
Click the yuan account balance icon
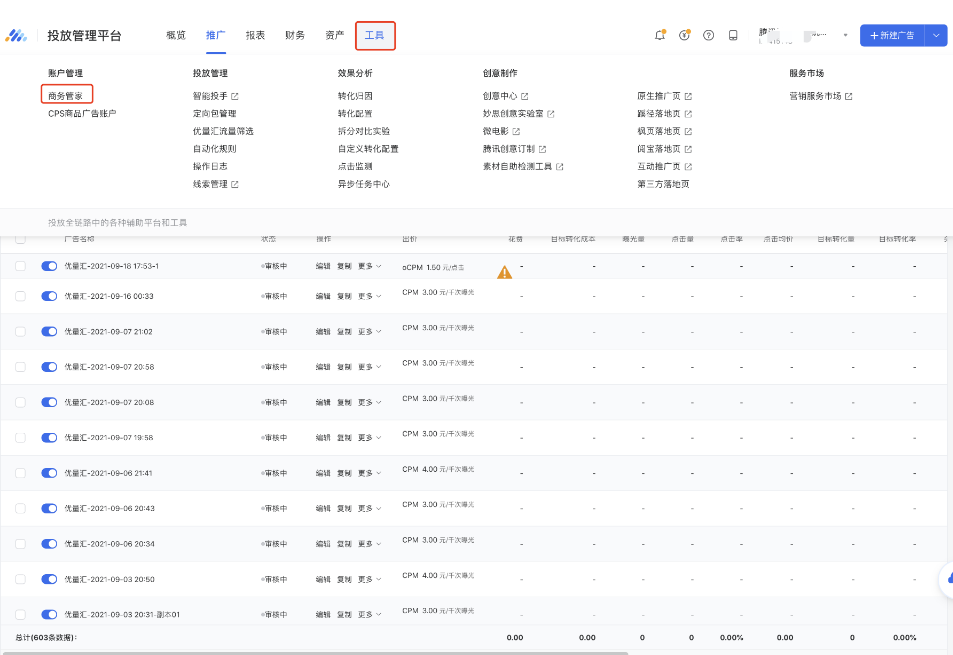click(684, 35)
